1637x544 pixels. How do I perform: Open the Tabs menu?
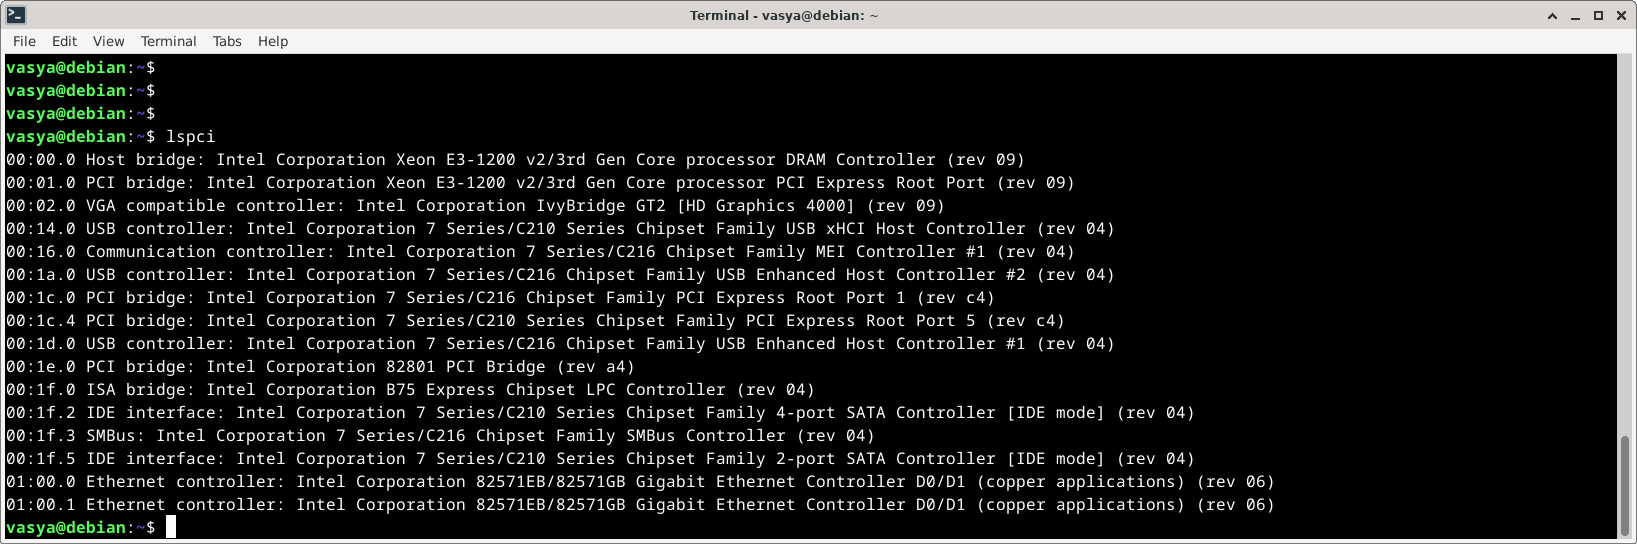(228, 41)
